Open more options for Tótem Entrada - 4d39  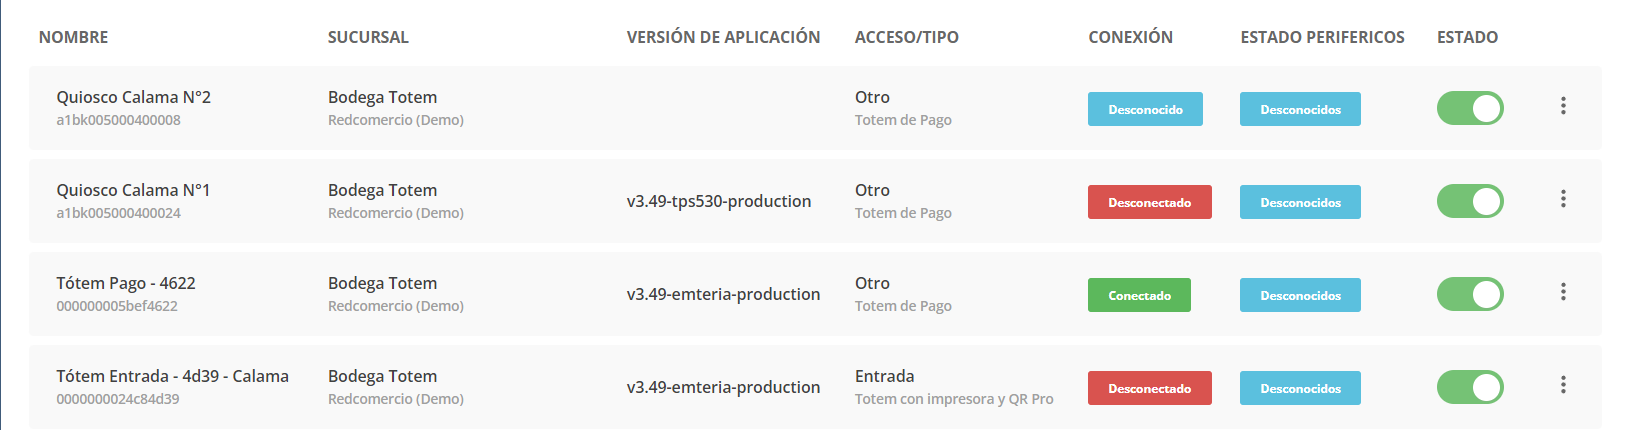[1563, 385]
